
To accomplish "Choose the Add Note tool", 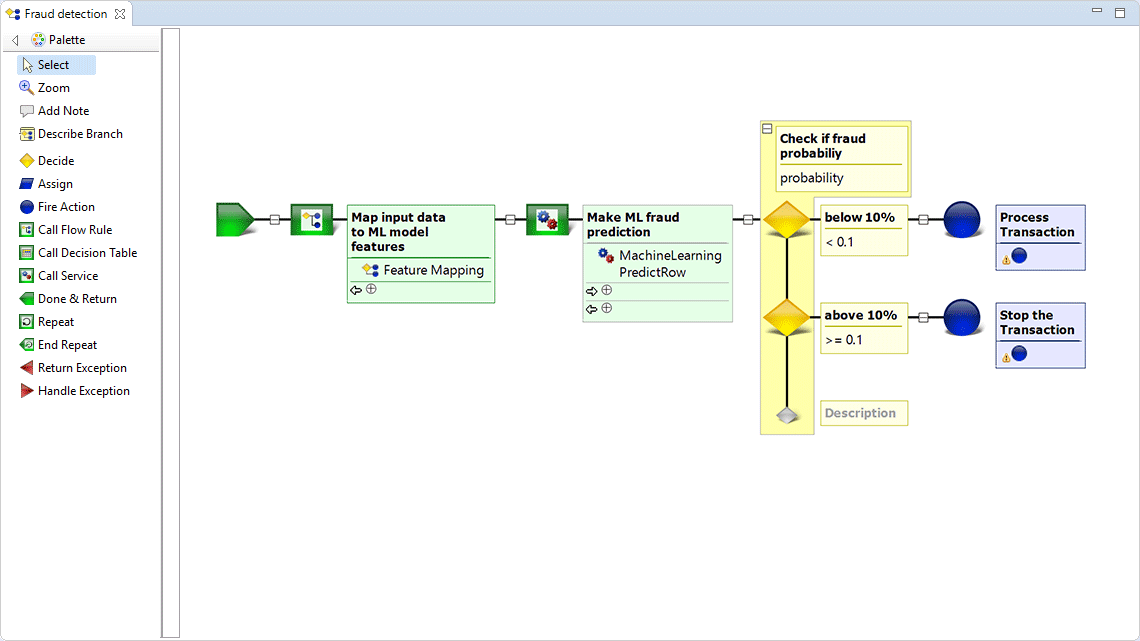I will pyautogui.click(x=58, y=110).
